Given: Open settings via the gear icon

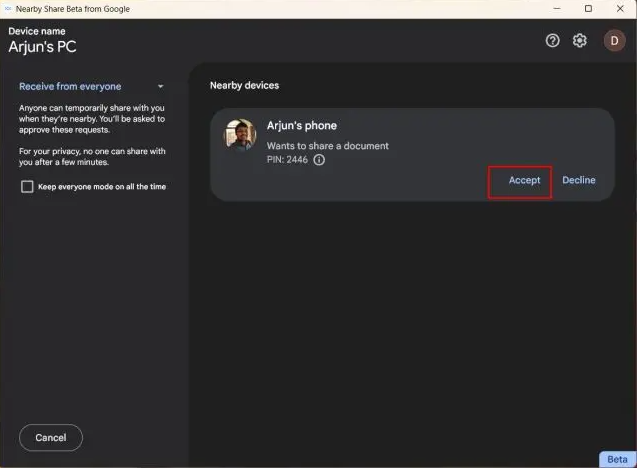Looking at the screenshot, I should 579,40.
